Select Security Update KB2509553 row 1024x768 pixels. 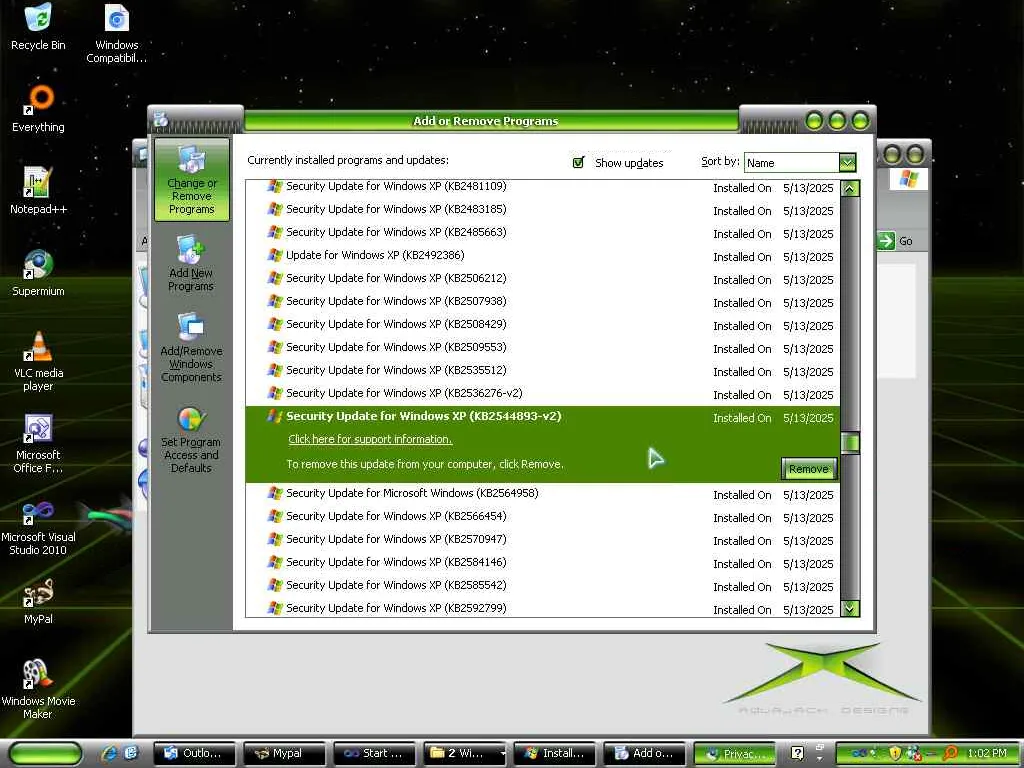click(543, 347)
